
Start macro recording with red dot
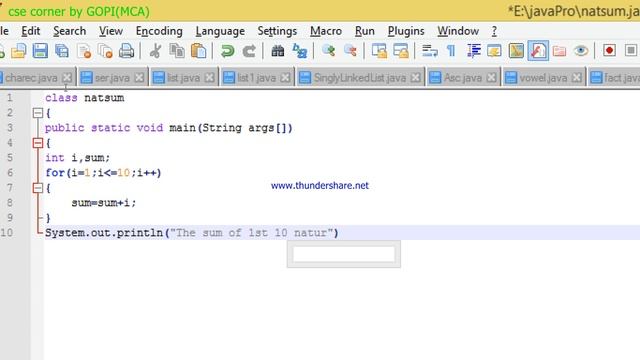(x=609, y=51)
